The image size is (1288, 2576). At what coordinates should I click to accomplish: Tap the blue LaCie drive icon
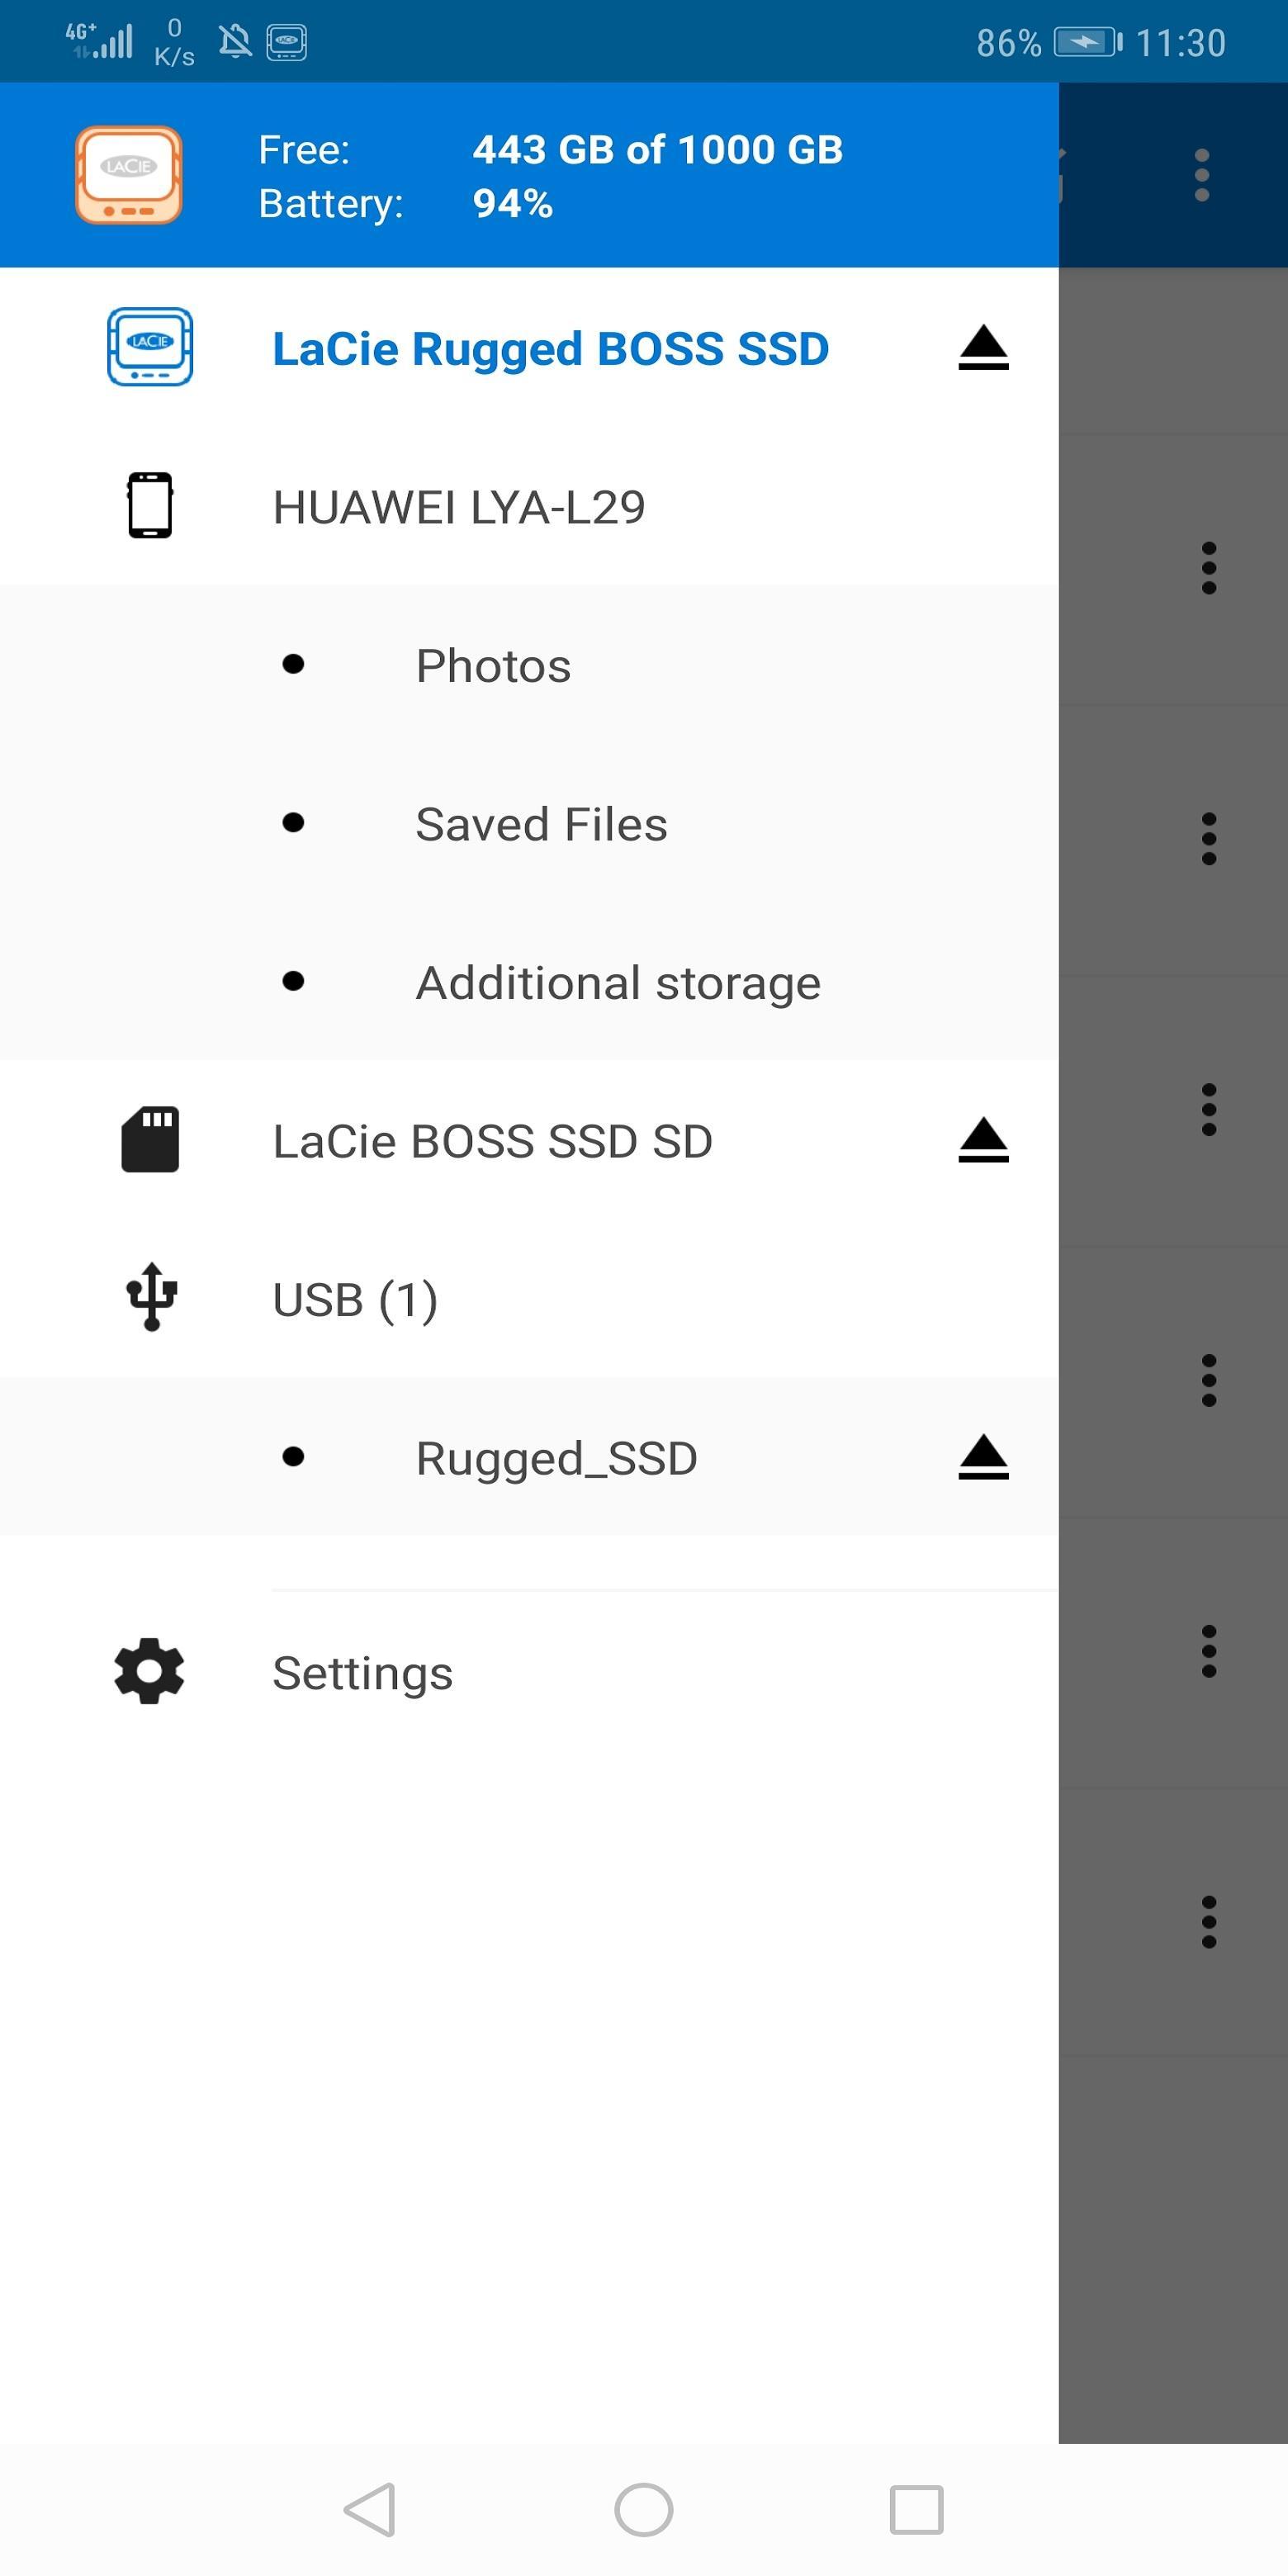click(150, 347)
